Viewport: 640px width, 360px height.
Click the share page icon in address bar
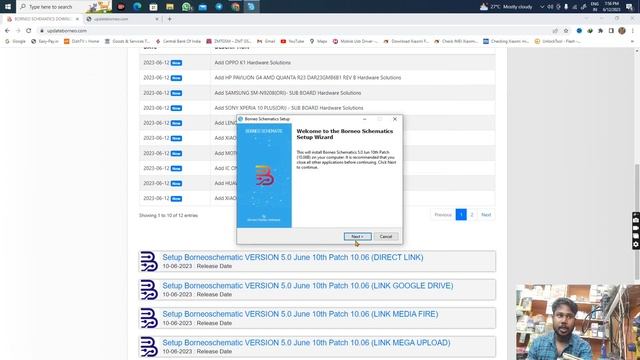(555, 31)
